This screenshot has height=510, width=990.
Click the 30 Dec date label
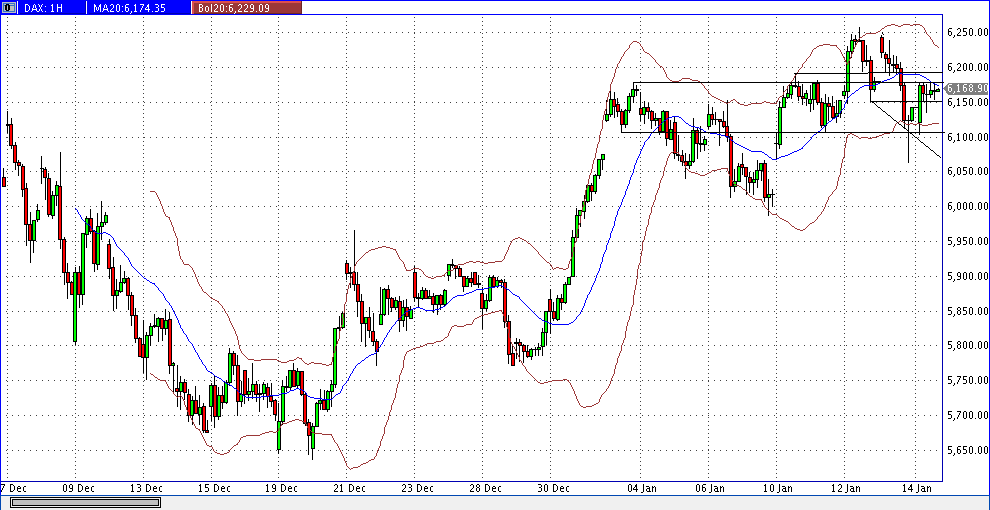click(x=554, y=488)
